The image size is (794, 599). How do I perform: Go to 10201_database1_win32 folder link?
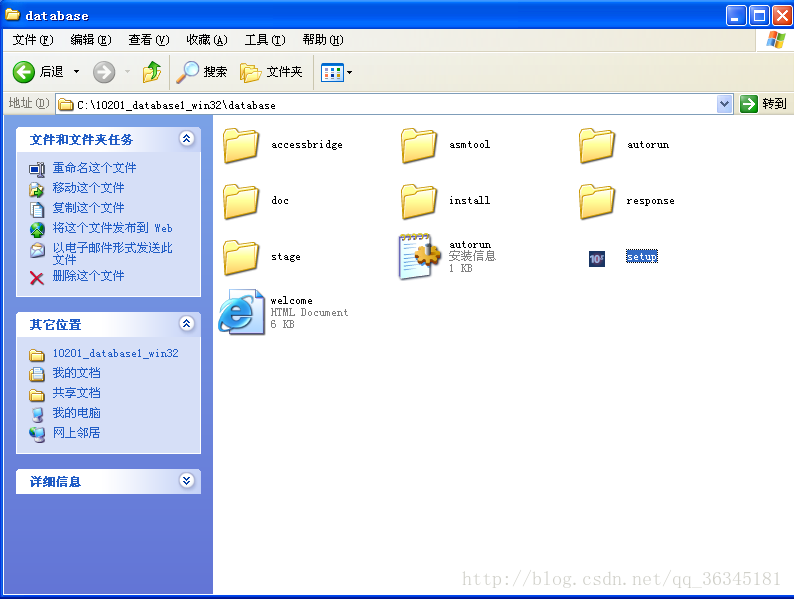115,353
